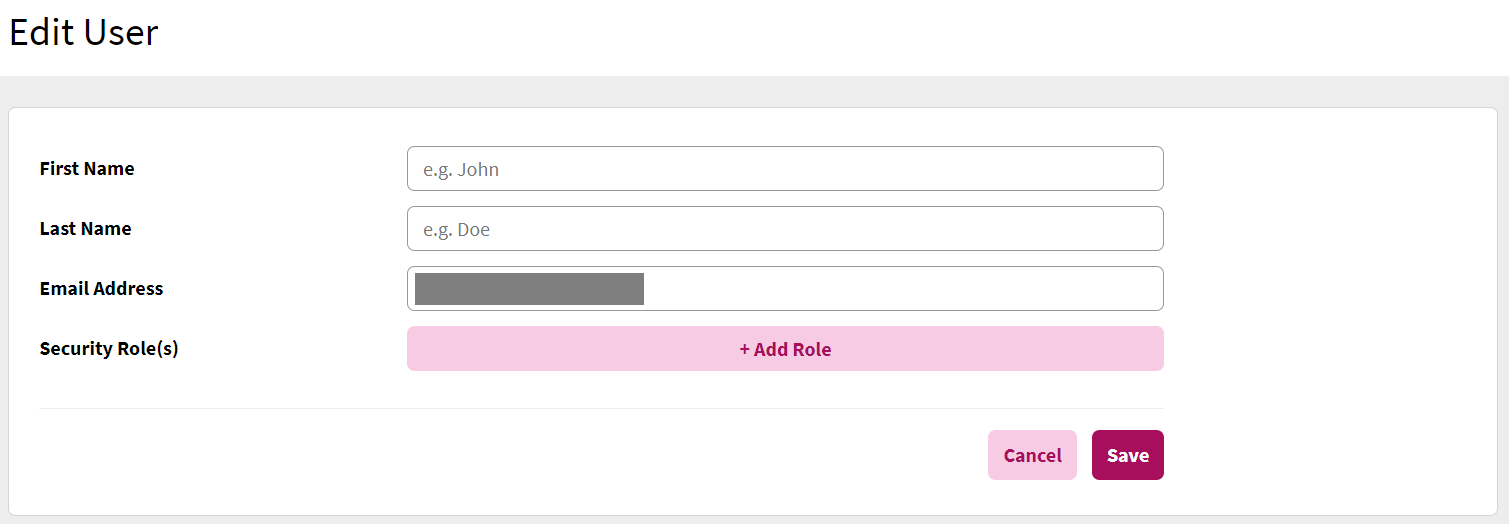Click empty space right of redacted email
Screen dimensions: 1509x524
tap(900, 289)
